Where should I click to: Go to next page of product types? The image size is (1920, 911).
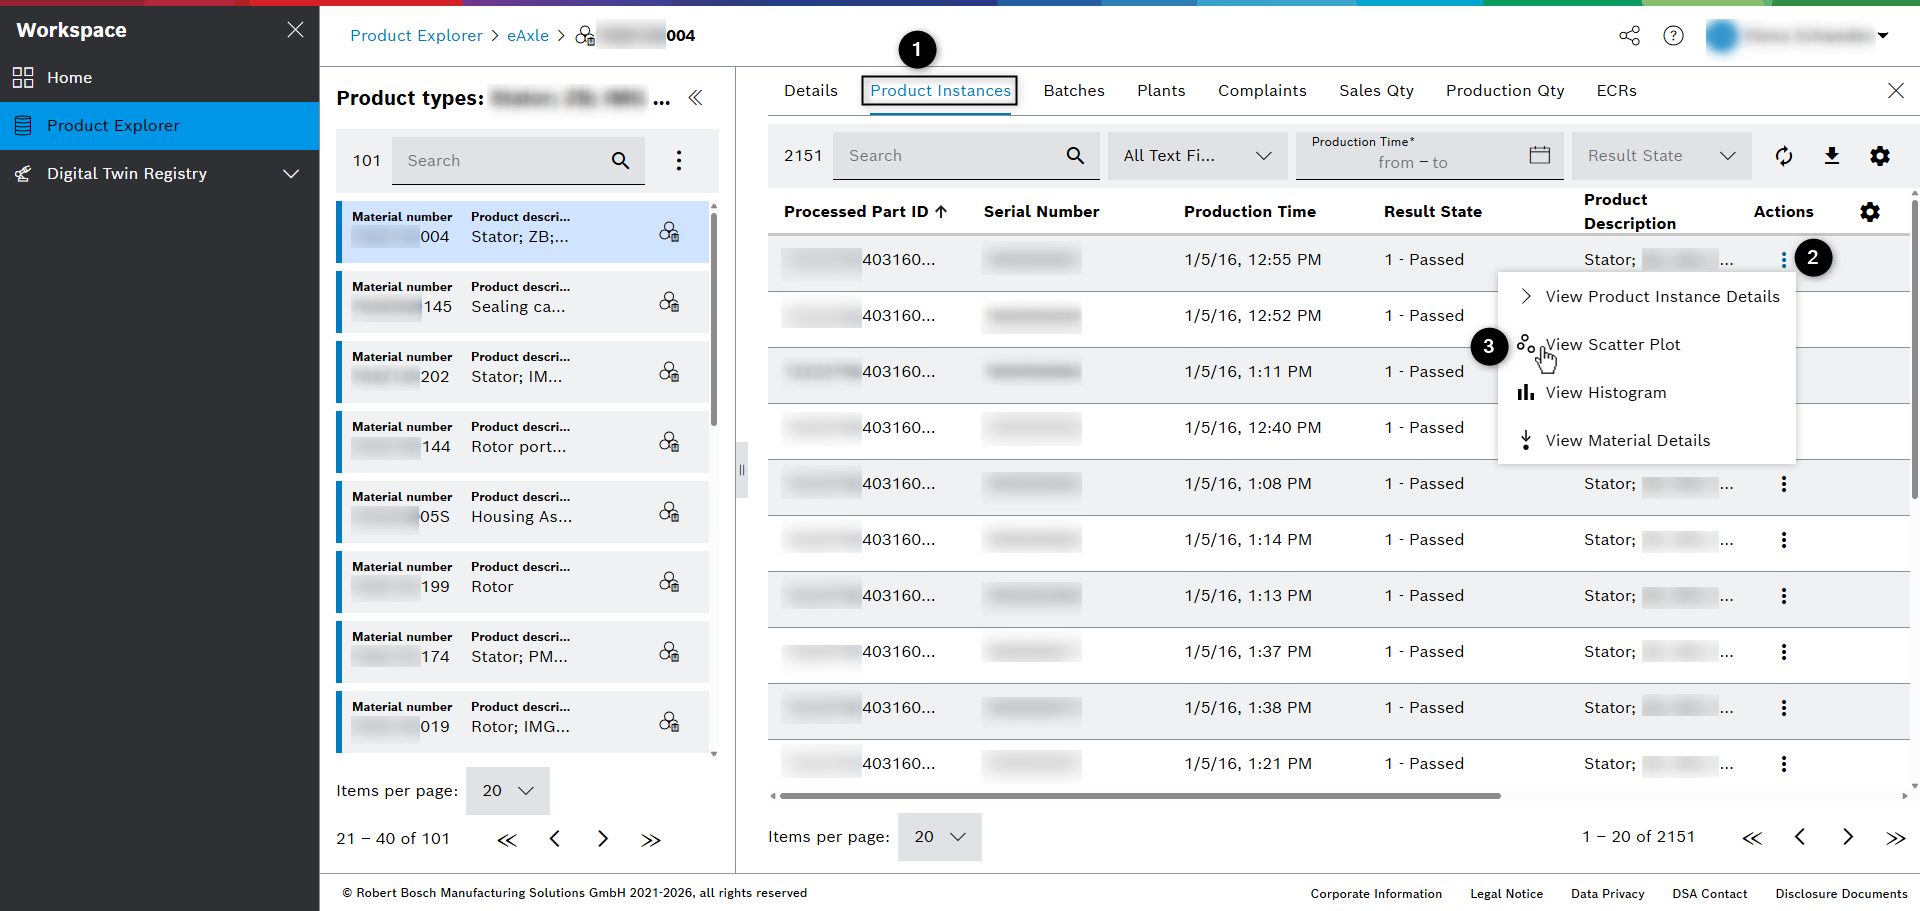pyautogui.click(x=603, y=839)
